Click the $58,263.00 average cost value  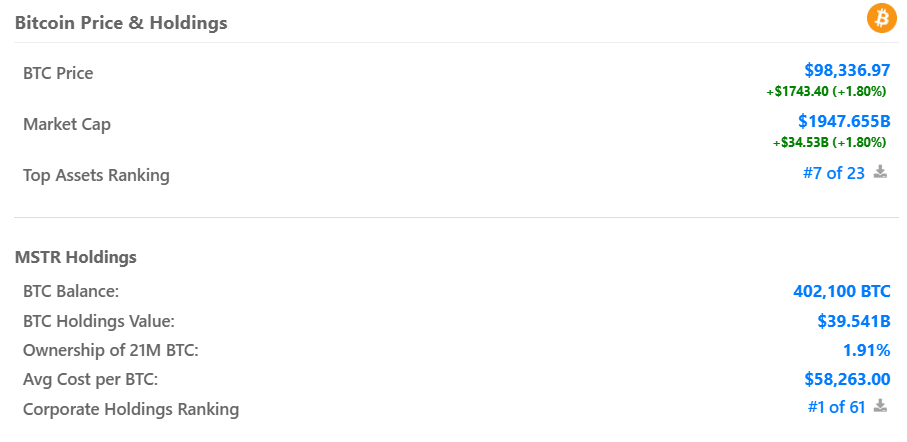[847, 380]
